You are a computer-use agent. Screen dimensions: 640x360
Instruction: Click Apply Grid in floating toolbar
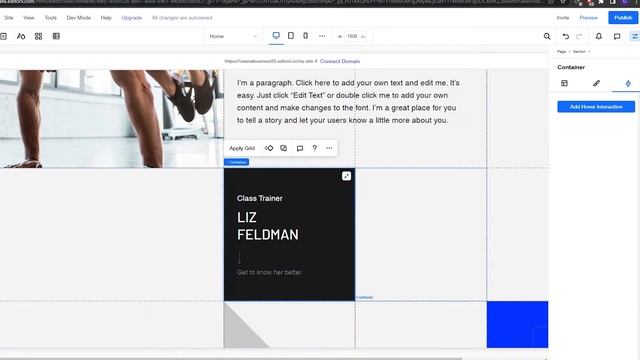click(x=242, y=148)
